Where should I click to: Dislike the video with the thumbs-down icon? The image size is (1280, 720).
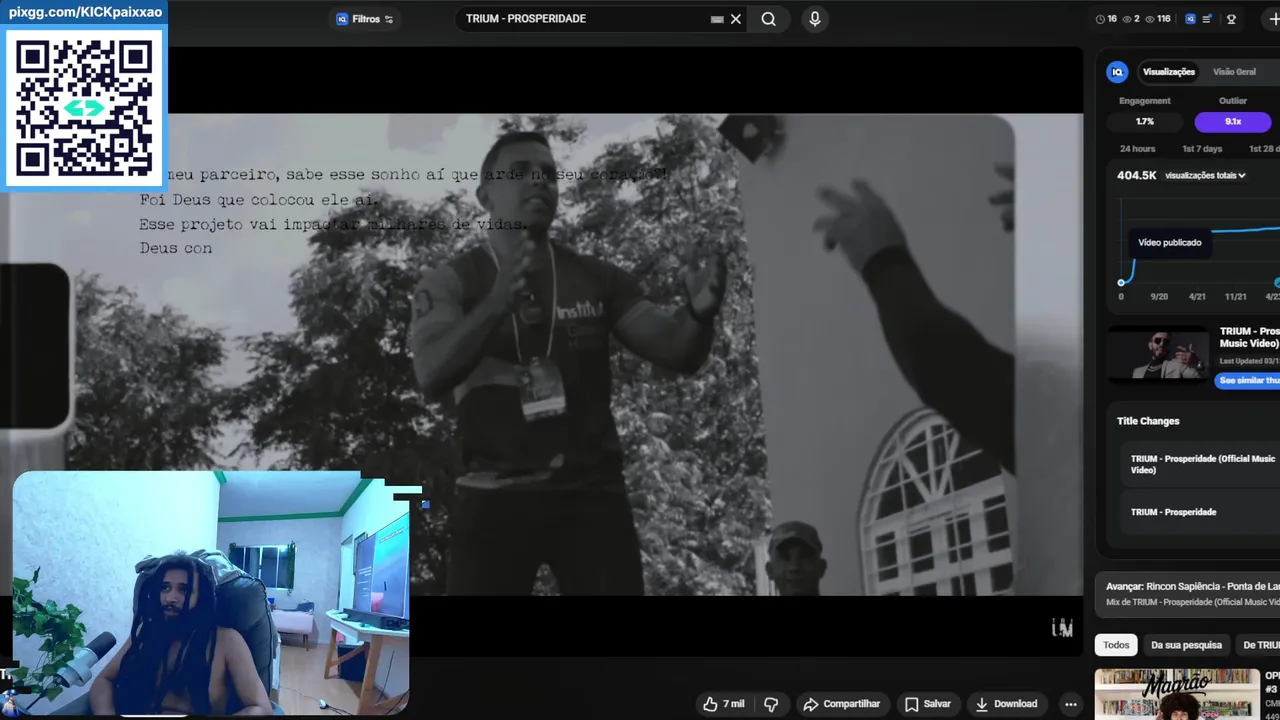coord(771,704)
